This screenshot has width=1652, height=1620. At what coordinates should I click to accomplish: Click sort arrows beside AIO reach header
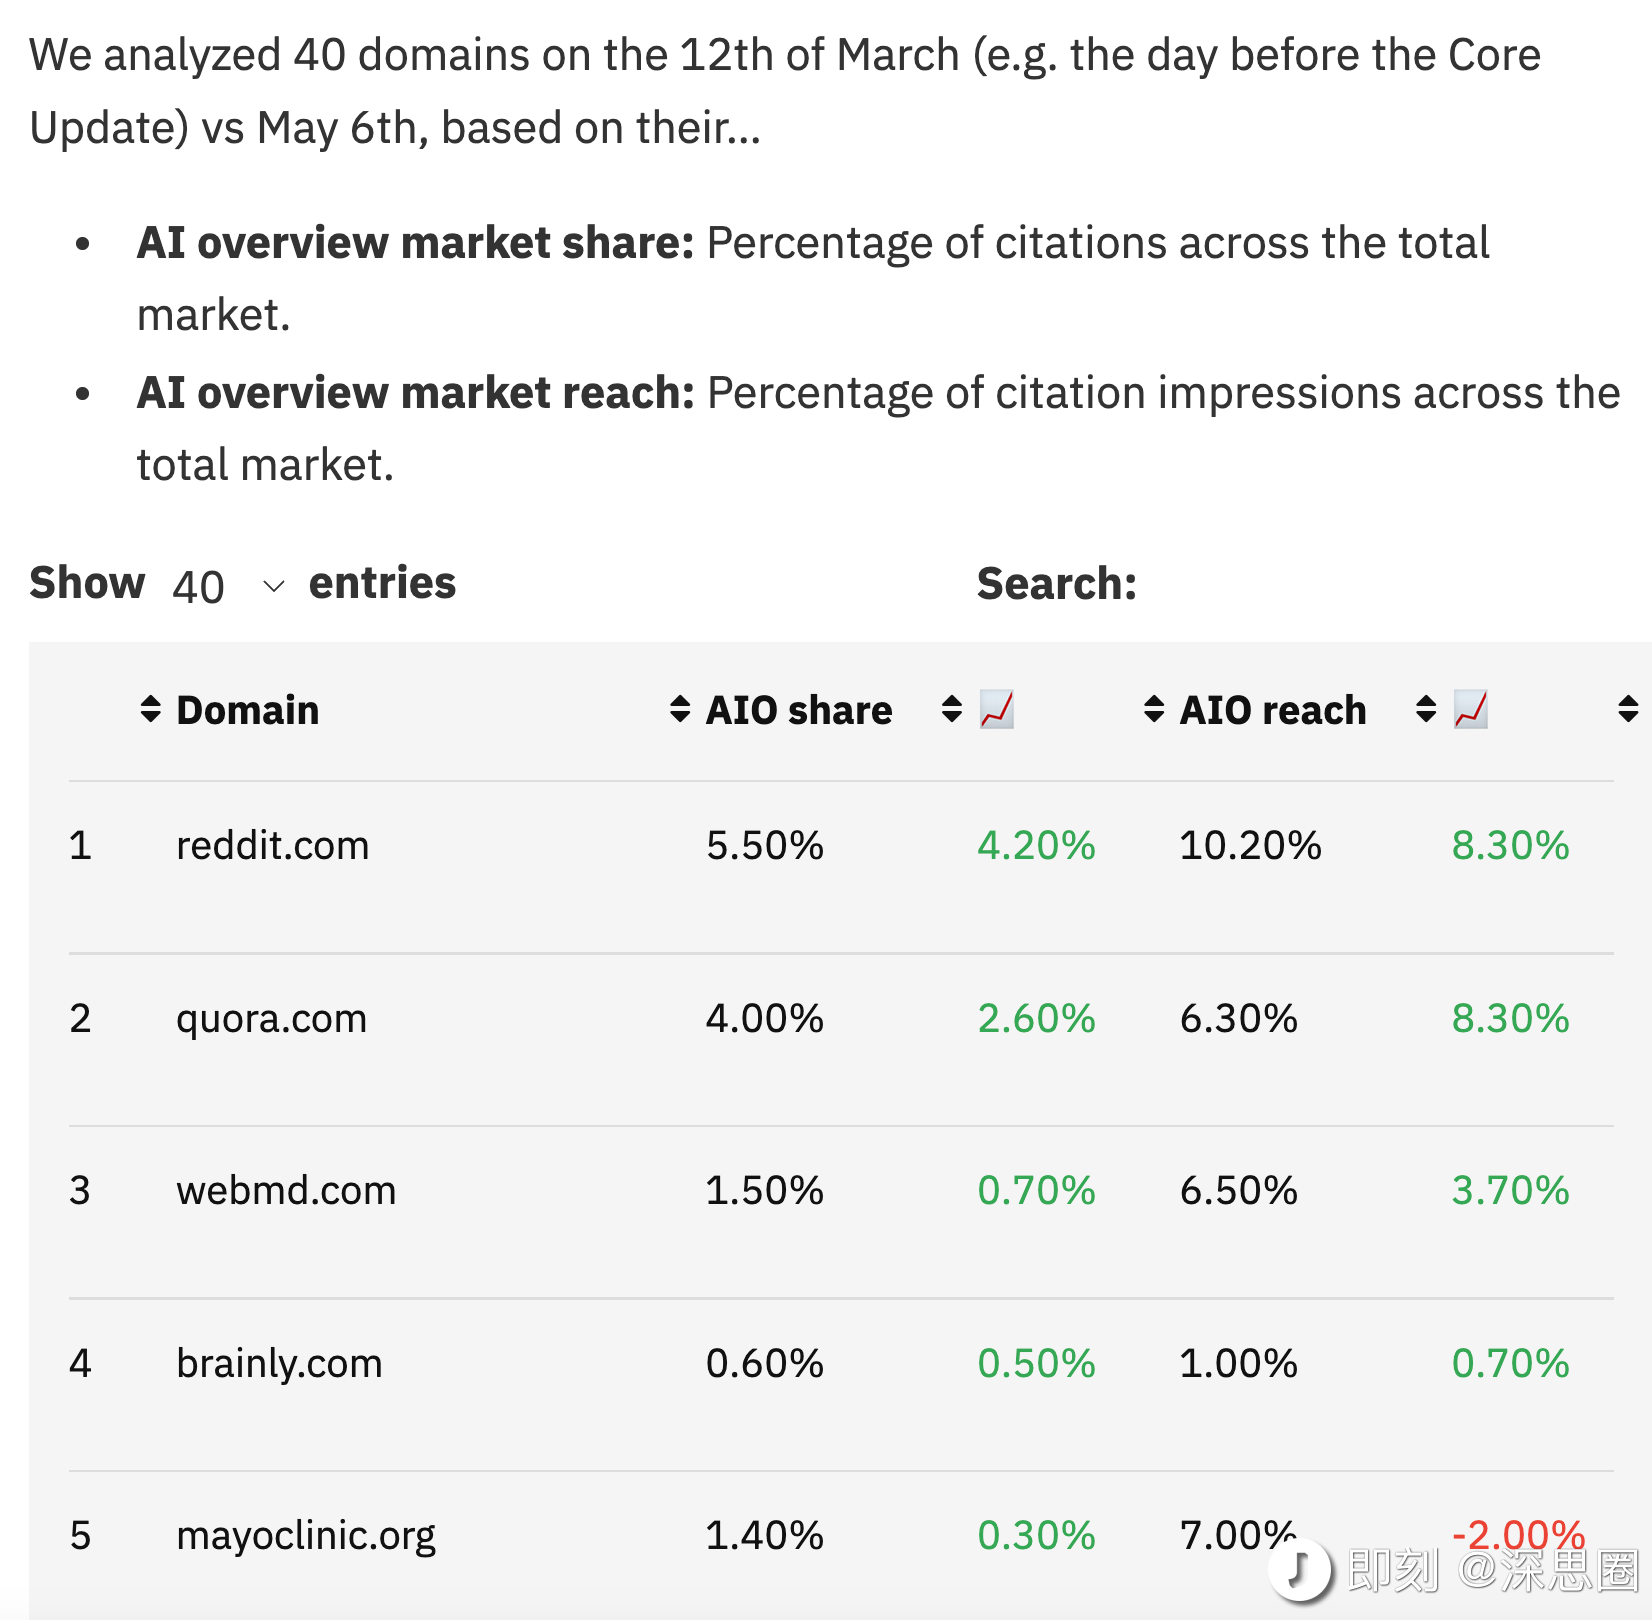pyautogui.click(x=1154, y=709)
